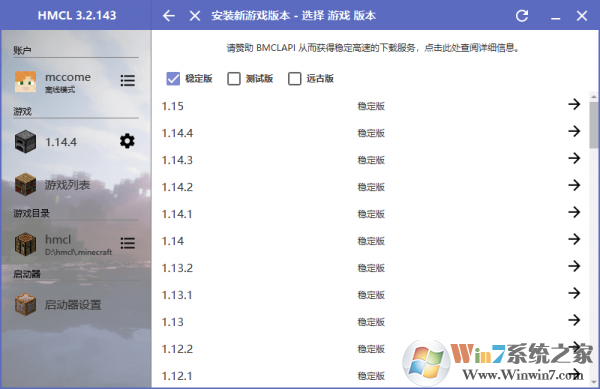Screen dimensions: 600x389
Task: Select version 1.12.2 row text
Action: [177, 349]
